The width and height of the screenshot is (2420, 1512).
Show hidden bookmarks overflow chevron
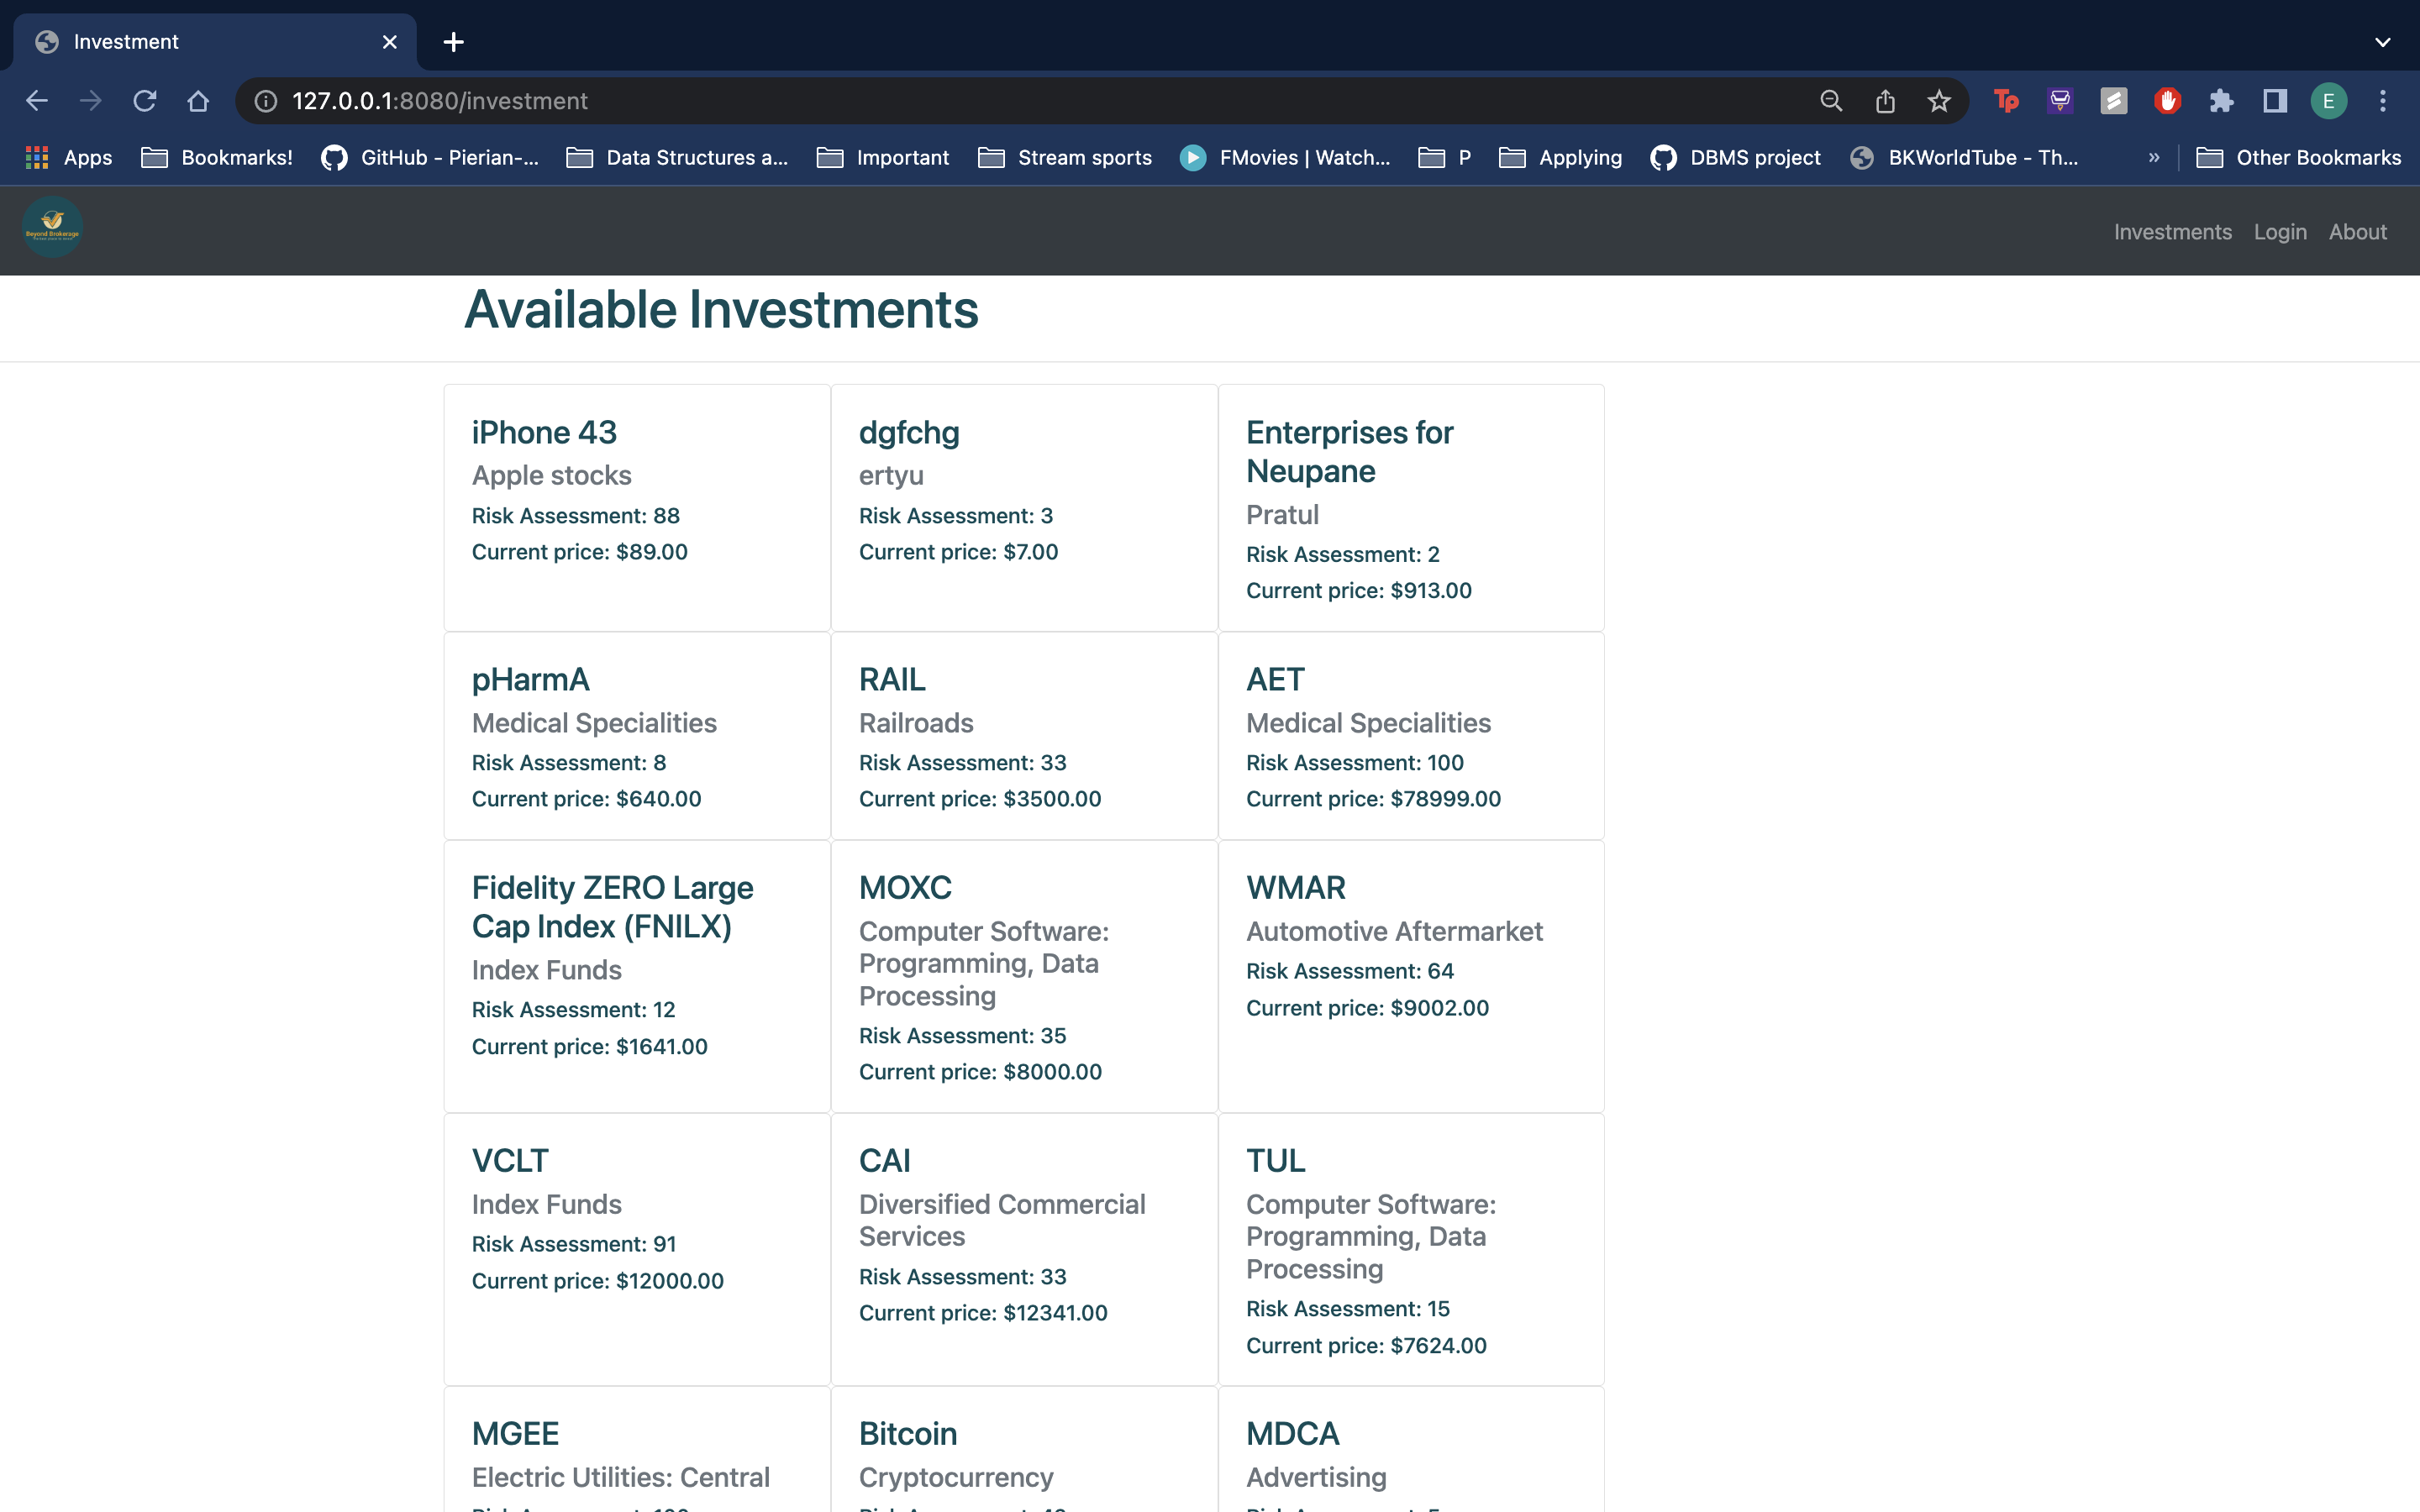(x=2153, y=158)
